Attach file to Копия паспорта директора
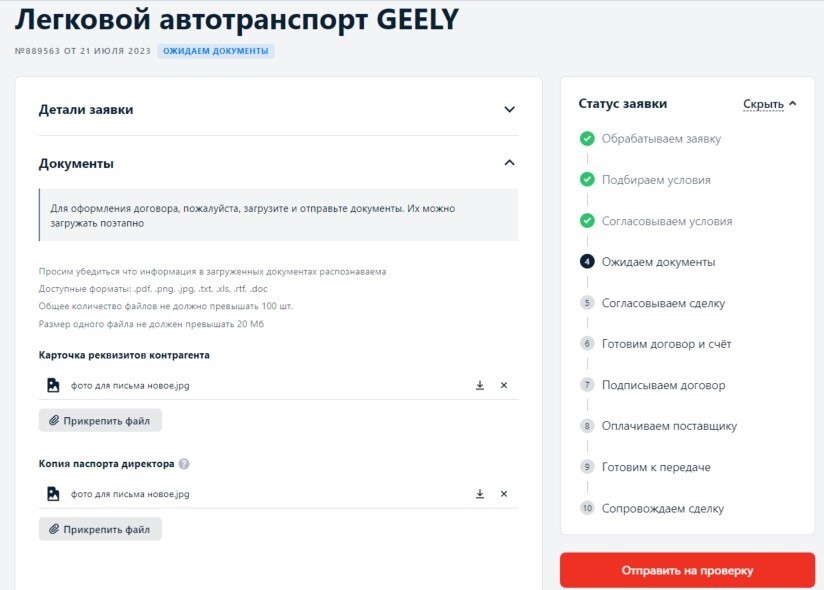Screen dimensions: 824x590 point(100,529)
